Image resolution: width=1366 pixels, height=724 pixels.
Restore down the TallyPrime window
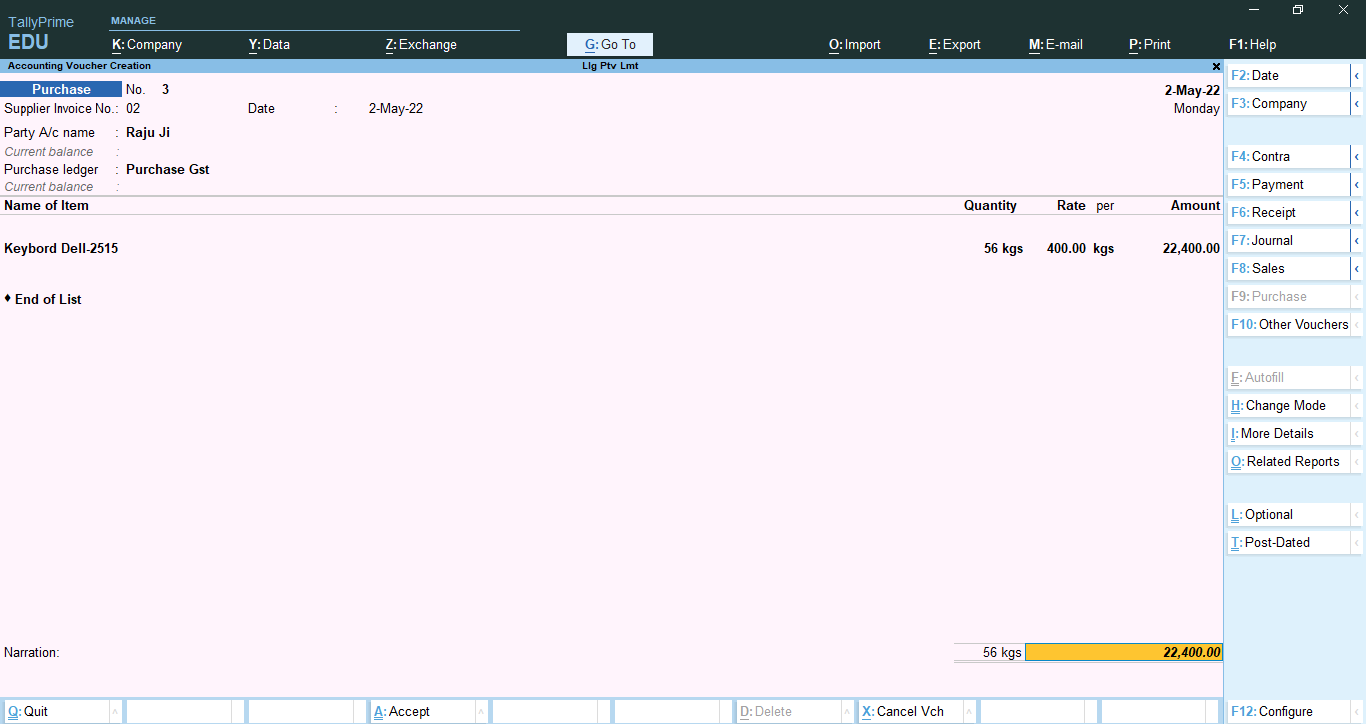(x=1298, y=9)
